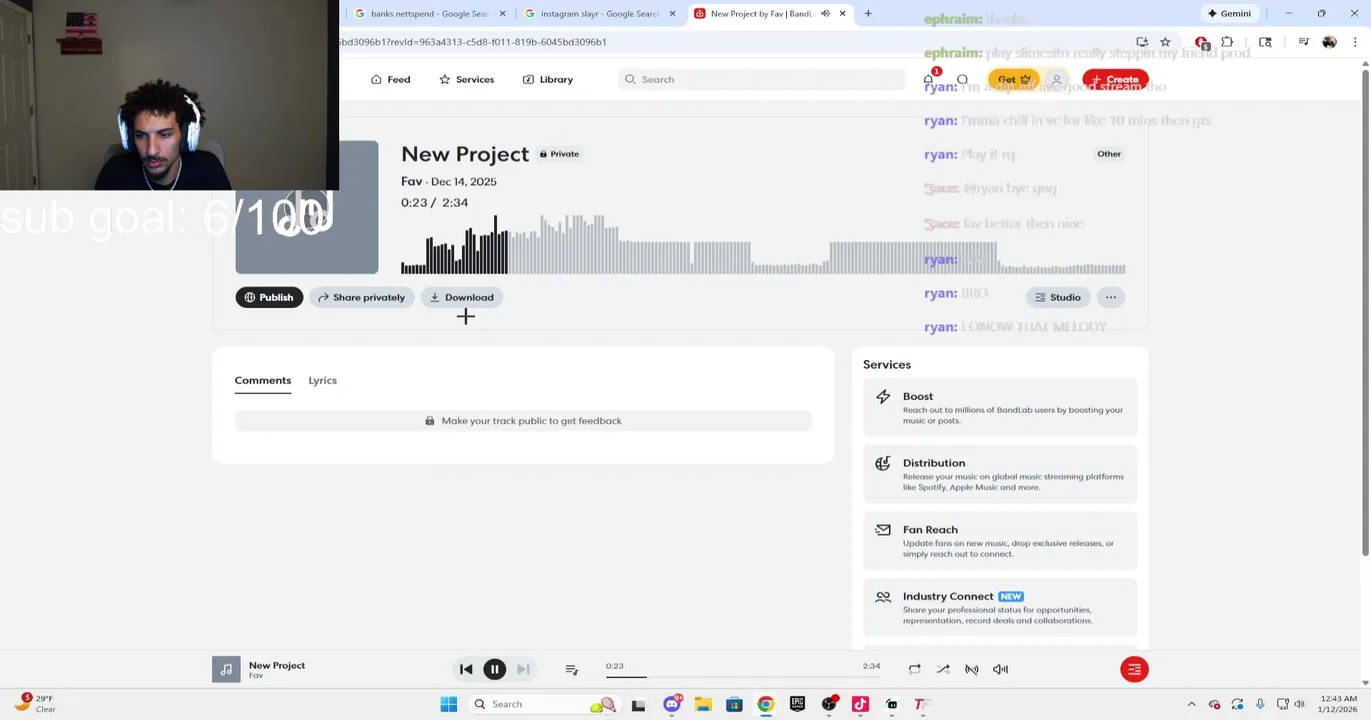Click the red round menu button
This screenshot has width=1371, height=720.
click(1134, 669)
